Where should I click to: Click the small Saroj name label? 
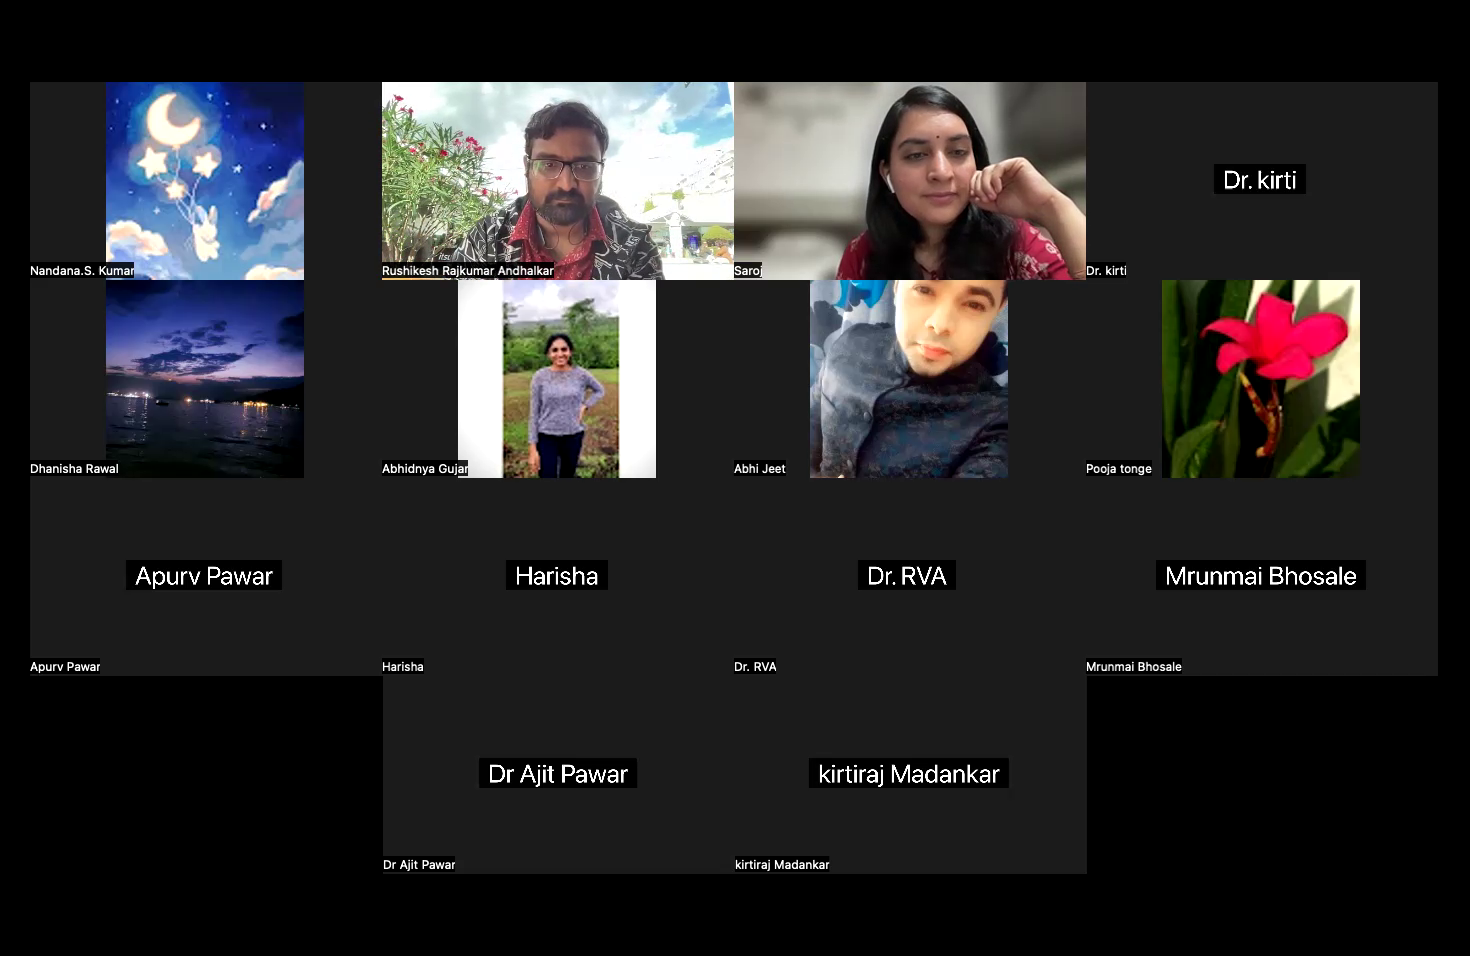747,271
